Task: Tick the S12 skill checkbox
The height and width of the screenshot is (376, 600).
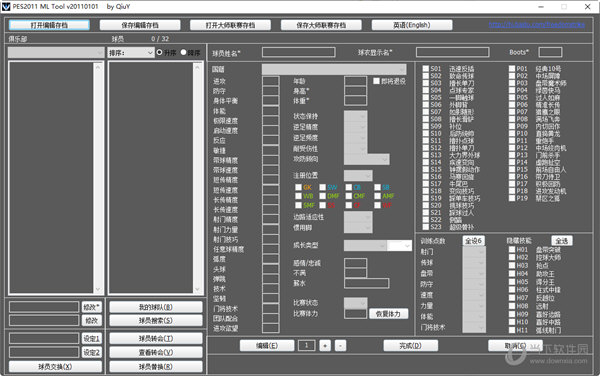Action: pyautogui.click(x=426, y=148)
